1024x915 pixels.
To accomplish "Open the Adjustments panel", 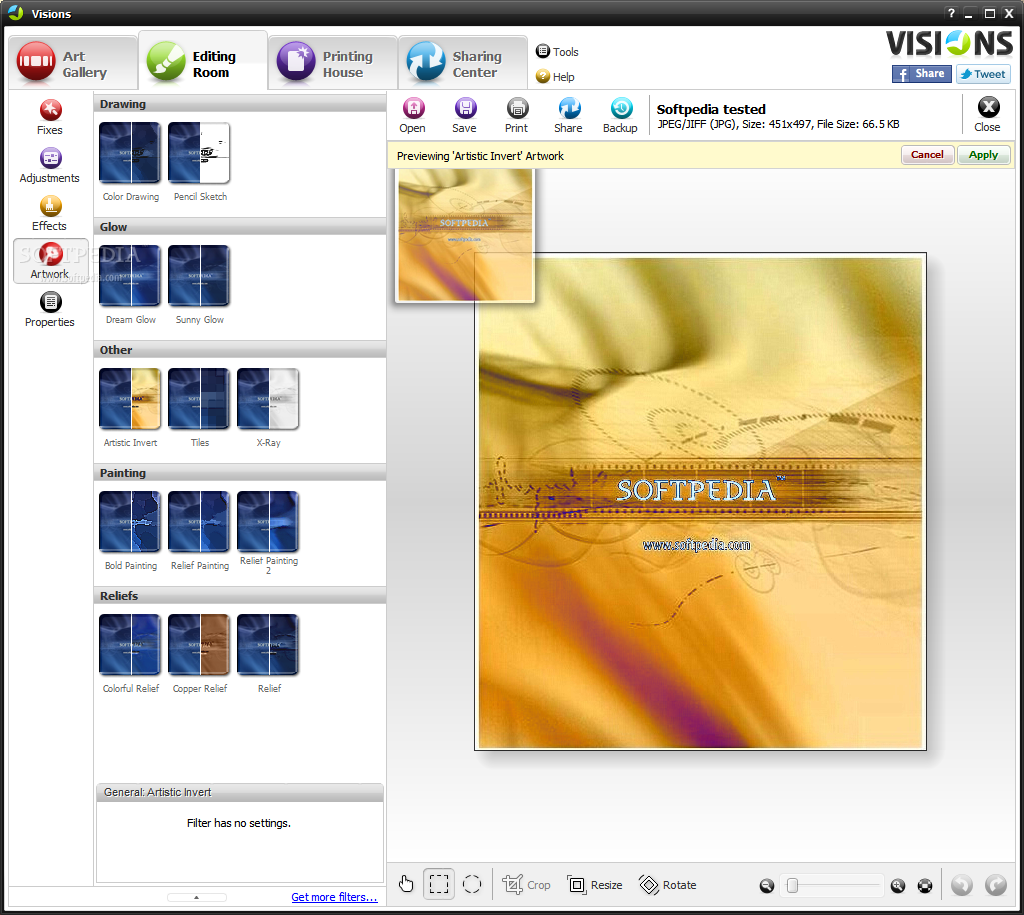I will pos(50,166).
